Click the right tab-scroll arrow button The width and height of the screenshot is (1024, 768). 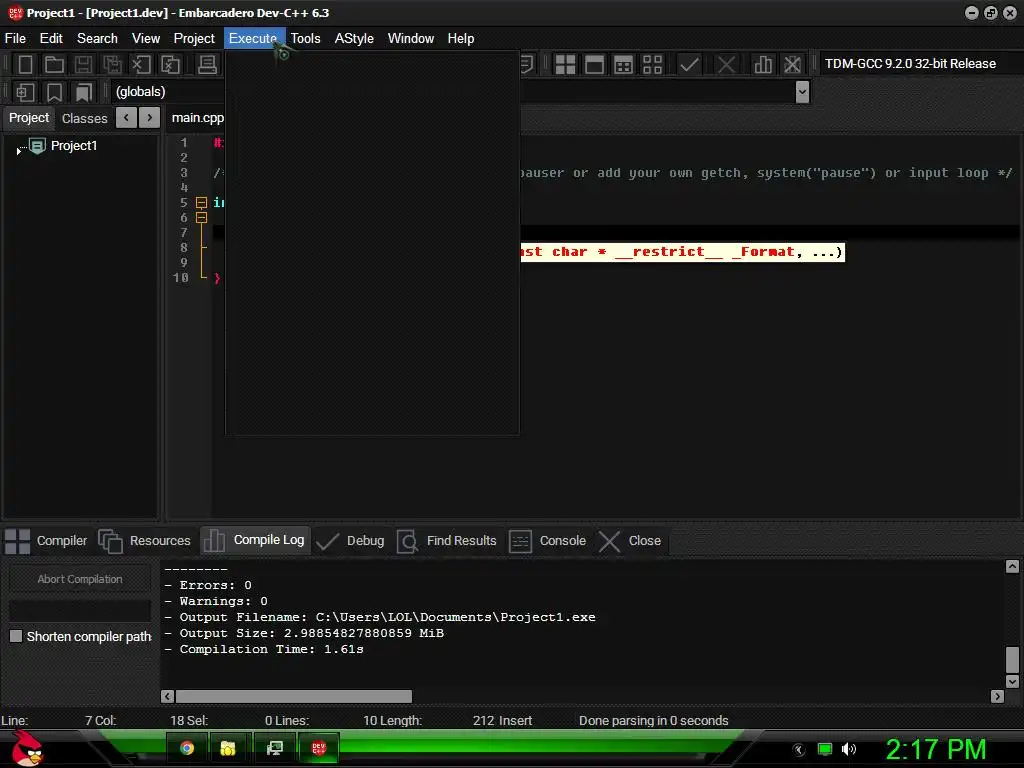[x=150, y=118]
